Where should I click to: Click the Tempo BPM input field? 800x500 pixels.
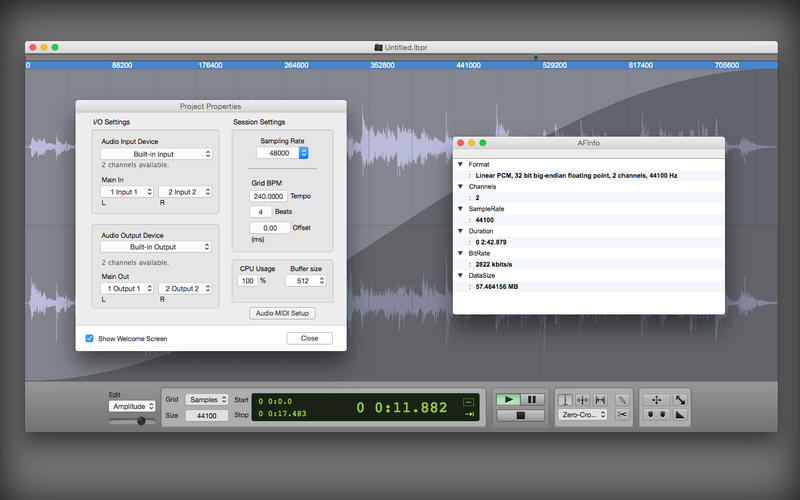(x=268, y=197)
